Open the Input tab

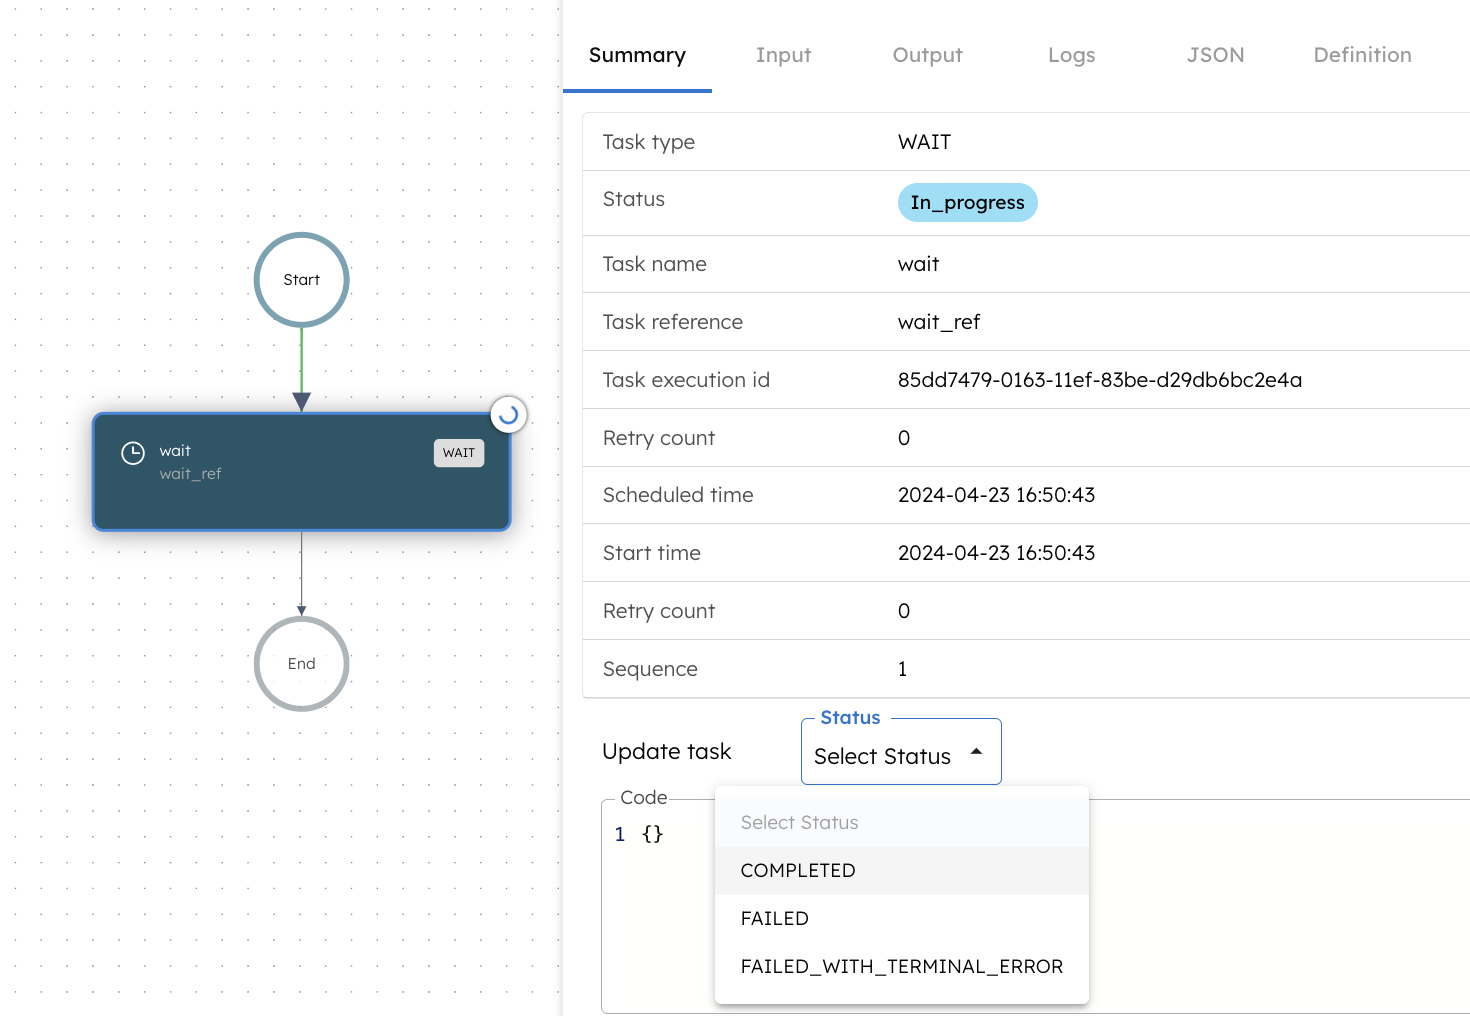tap(783, 55)
